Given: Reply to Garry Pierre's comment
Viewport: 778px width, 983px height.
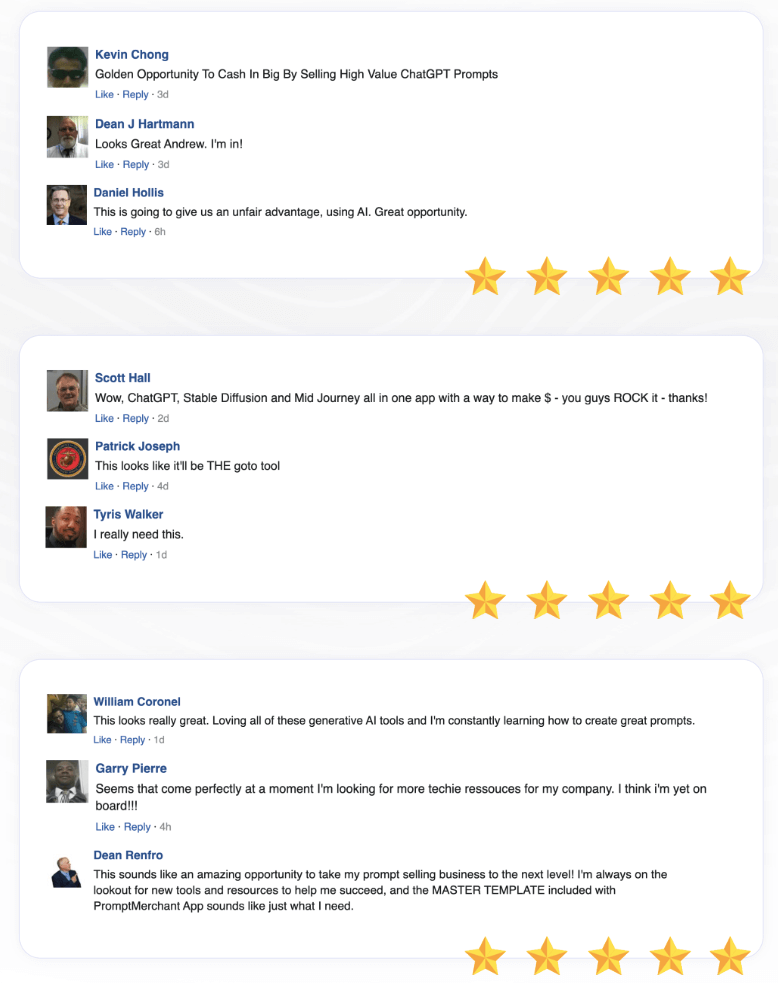Looking at the screenshot, I should point(137,827).
